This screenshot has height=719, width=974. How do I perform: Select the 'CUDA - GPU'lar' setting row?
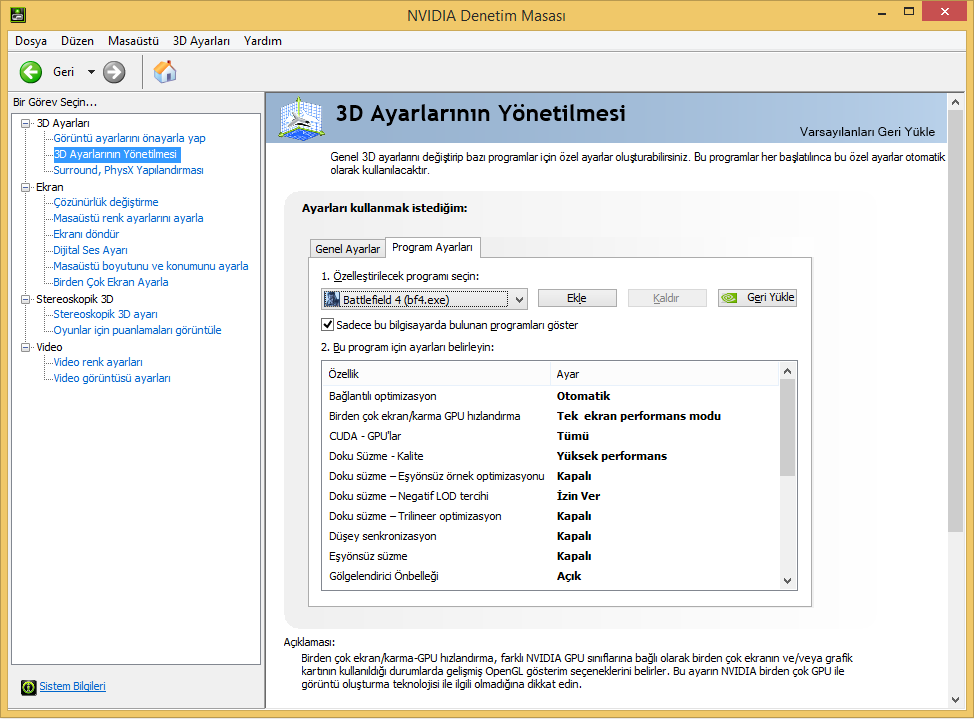tap(550, 436)
